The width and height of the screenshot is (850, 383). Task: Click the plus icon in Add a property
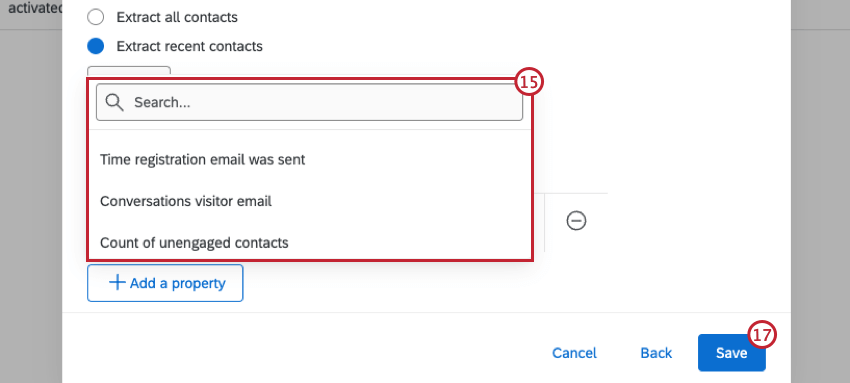coord(117,283)
